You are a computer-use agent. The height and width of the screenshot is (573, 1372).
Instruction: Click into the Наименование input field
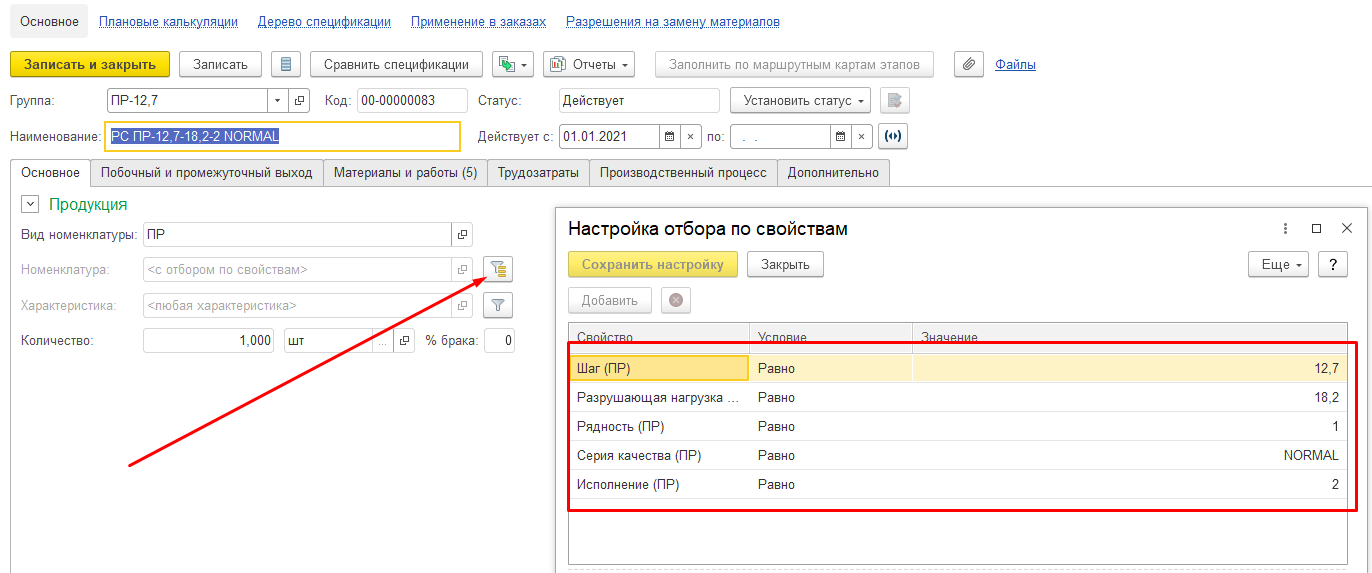pyautogui.click(x=283, y=136)
